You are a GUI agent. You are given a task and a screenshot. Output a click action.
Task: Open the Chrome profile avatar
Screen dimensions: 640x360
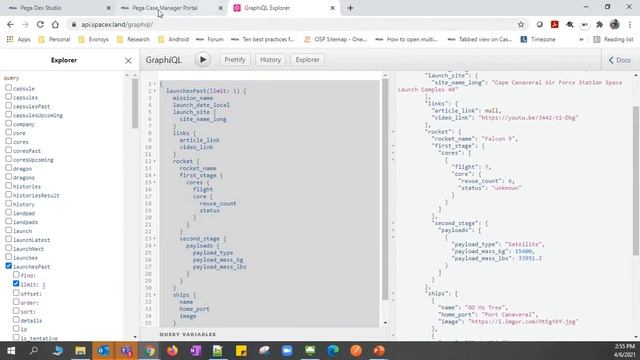[x=614, y=24]
